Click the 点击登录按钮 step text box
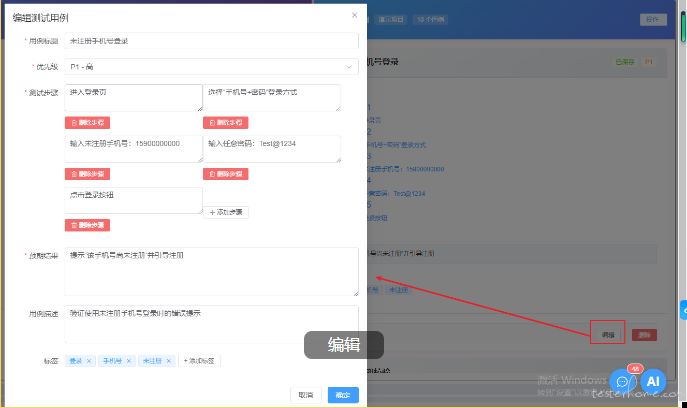687x408 pixels. pos(133,199)
